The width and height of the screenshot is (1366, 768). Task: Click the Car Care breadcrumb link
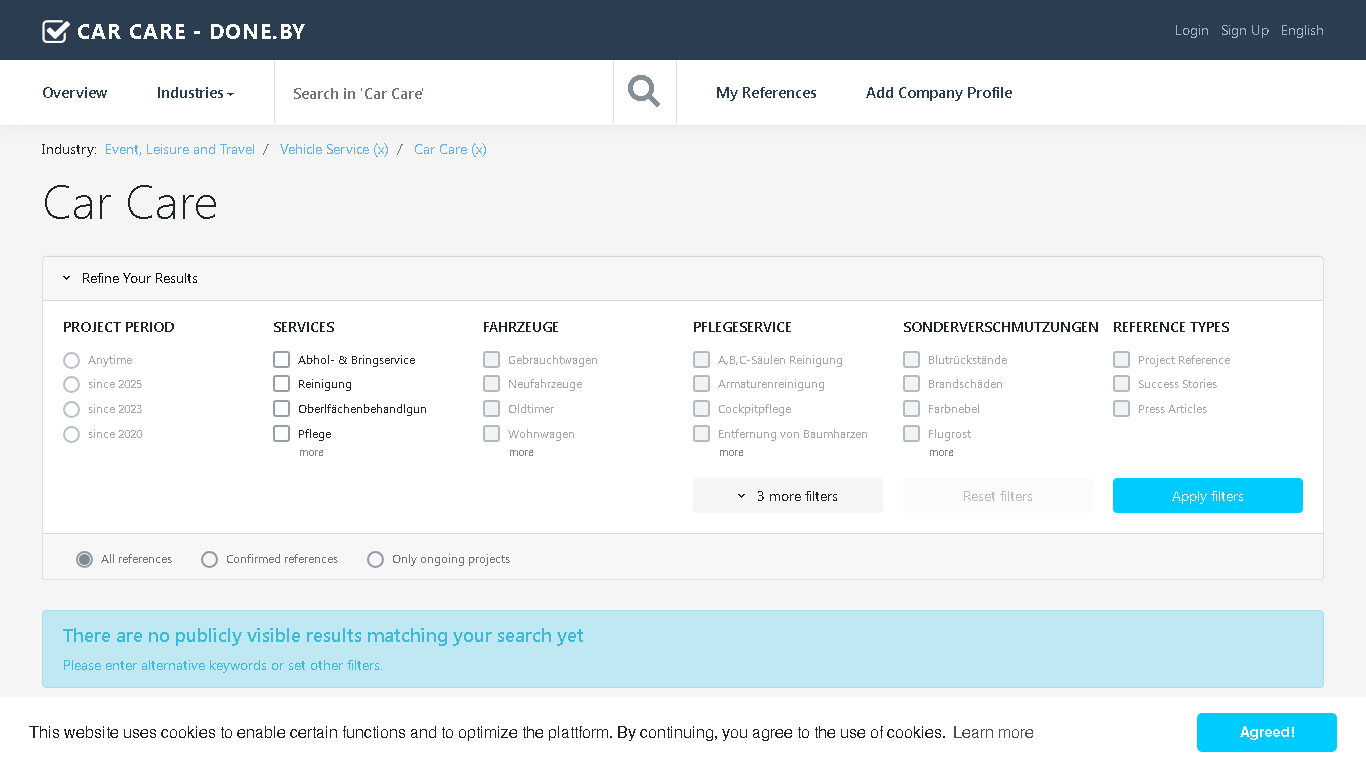[450, 149]
